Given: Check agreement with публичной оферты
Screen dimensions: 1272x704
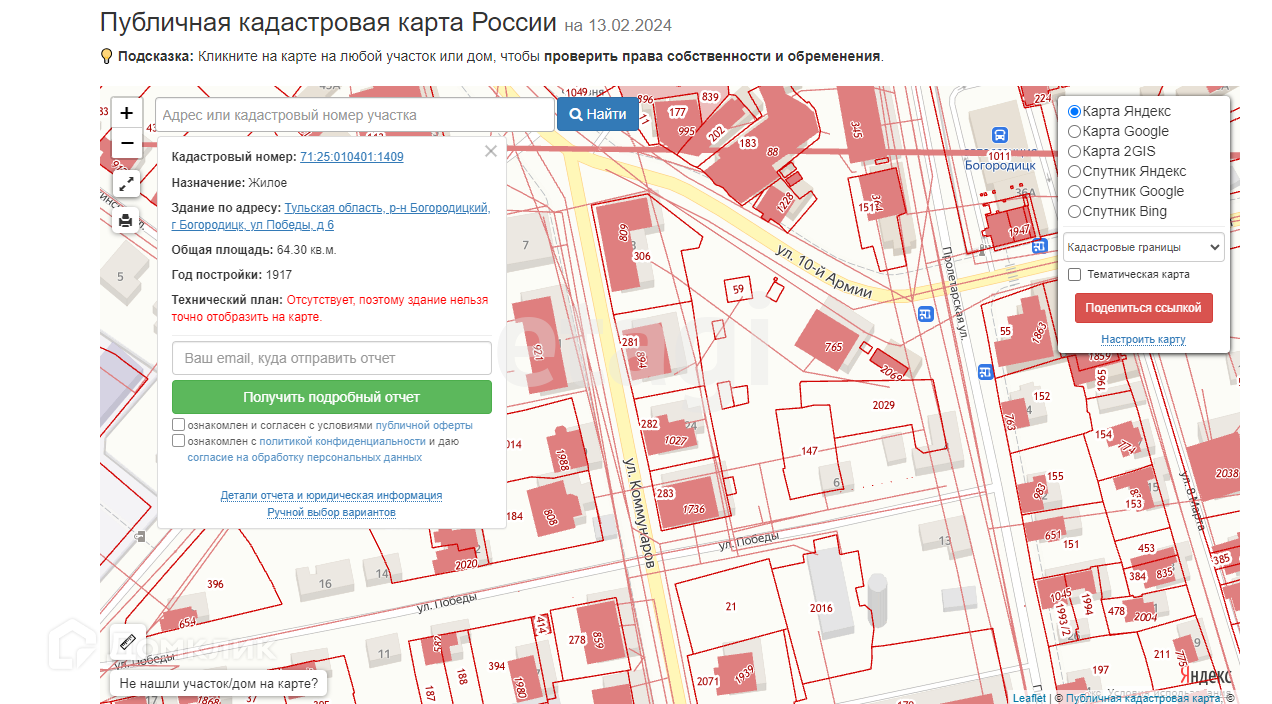Looking at the screenshot, I should (x=178, y=425).
